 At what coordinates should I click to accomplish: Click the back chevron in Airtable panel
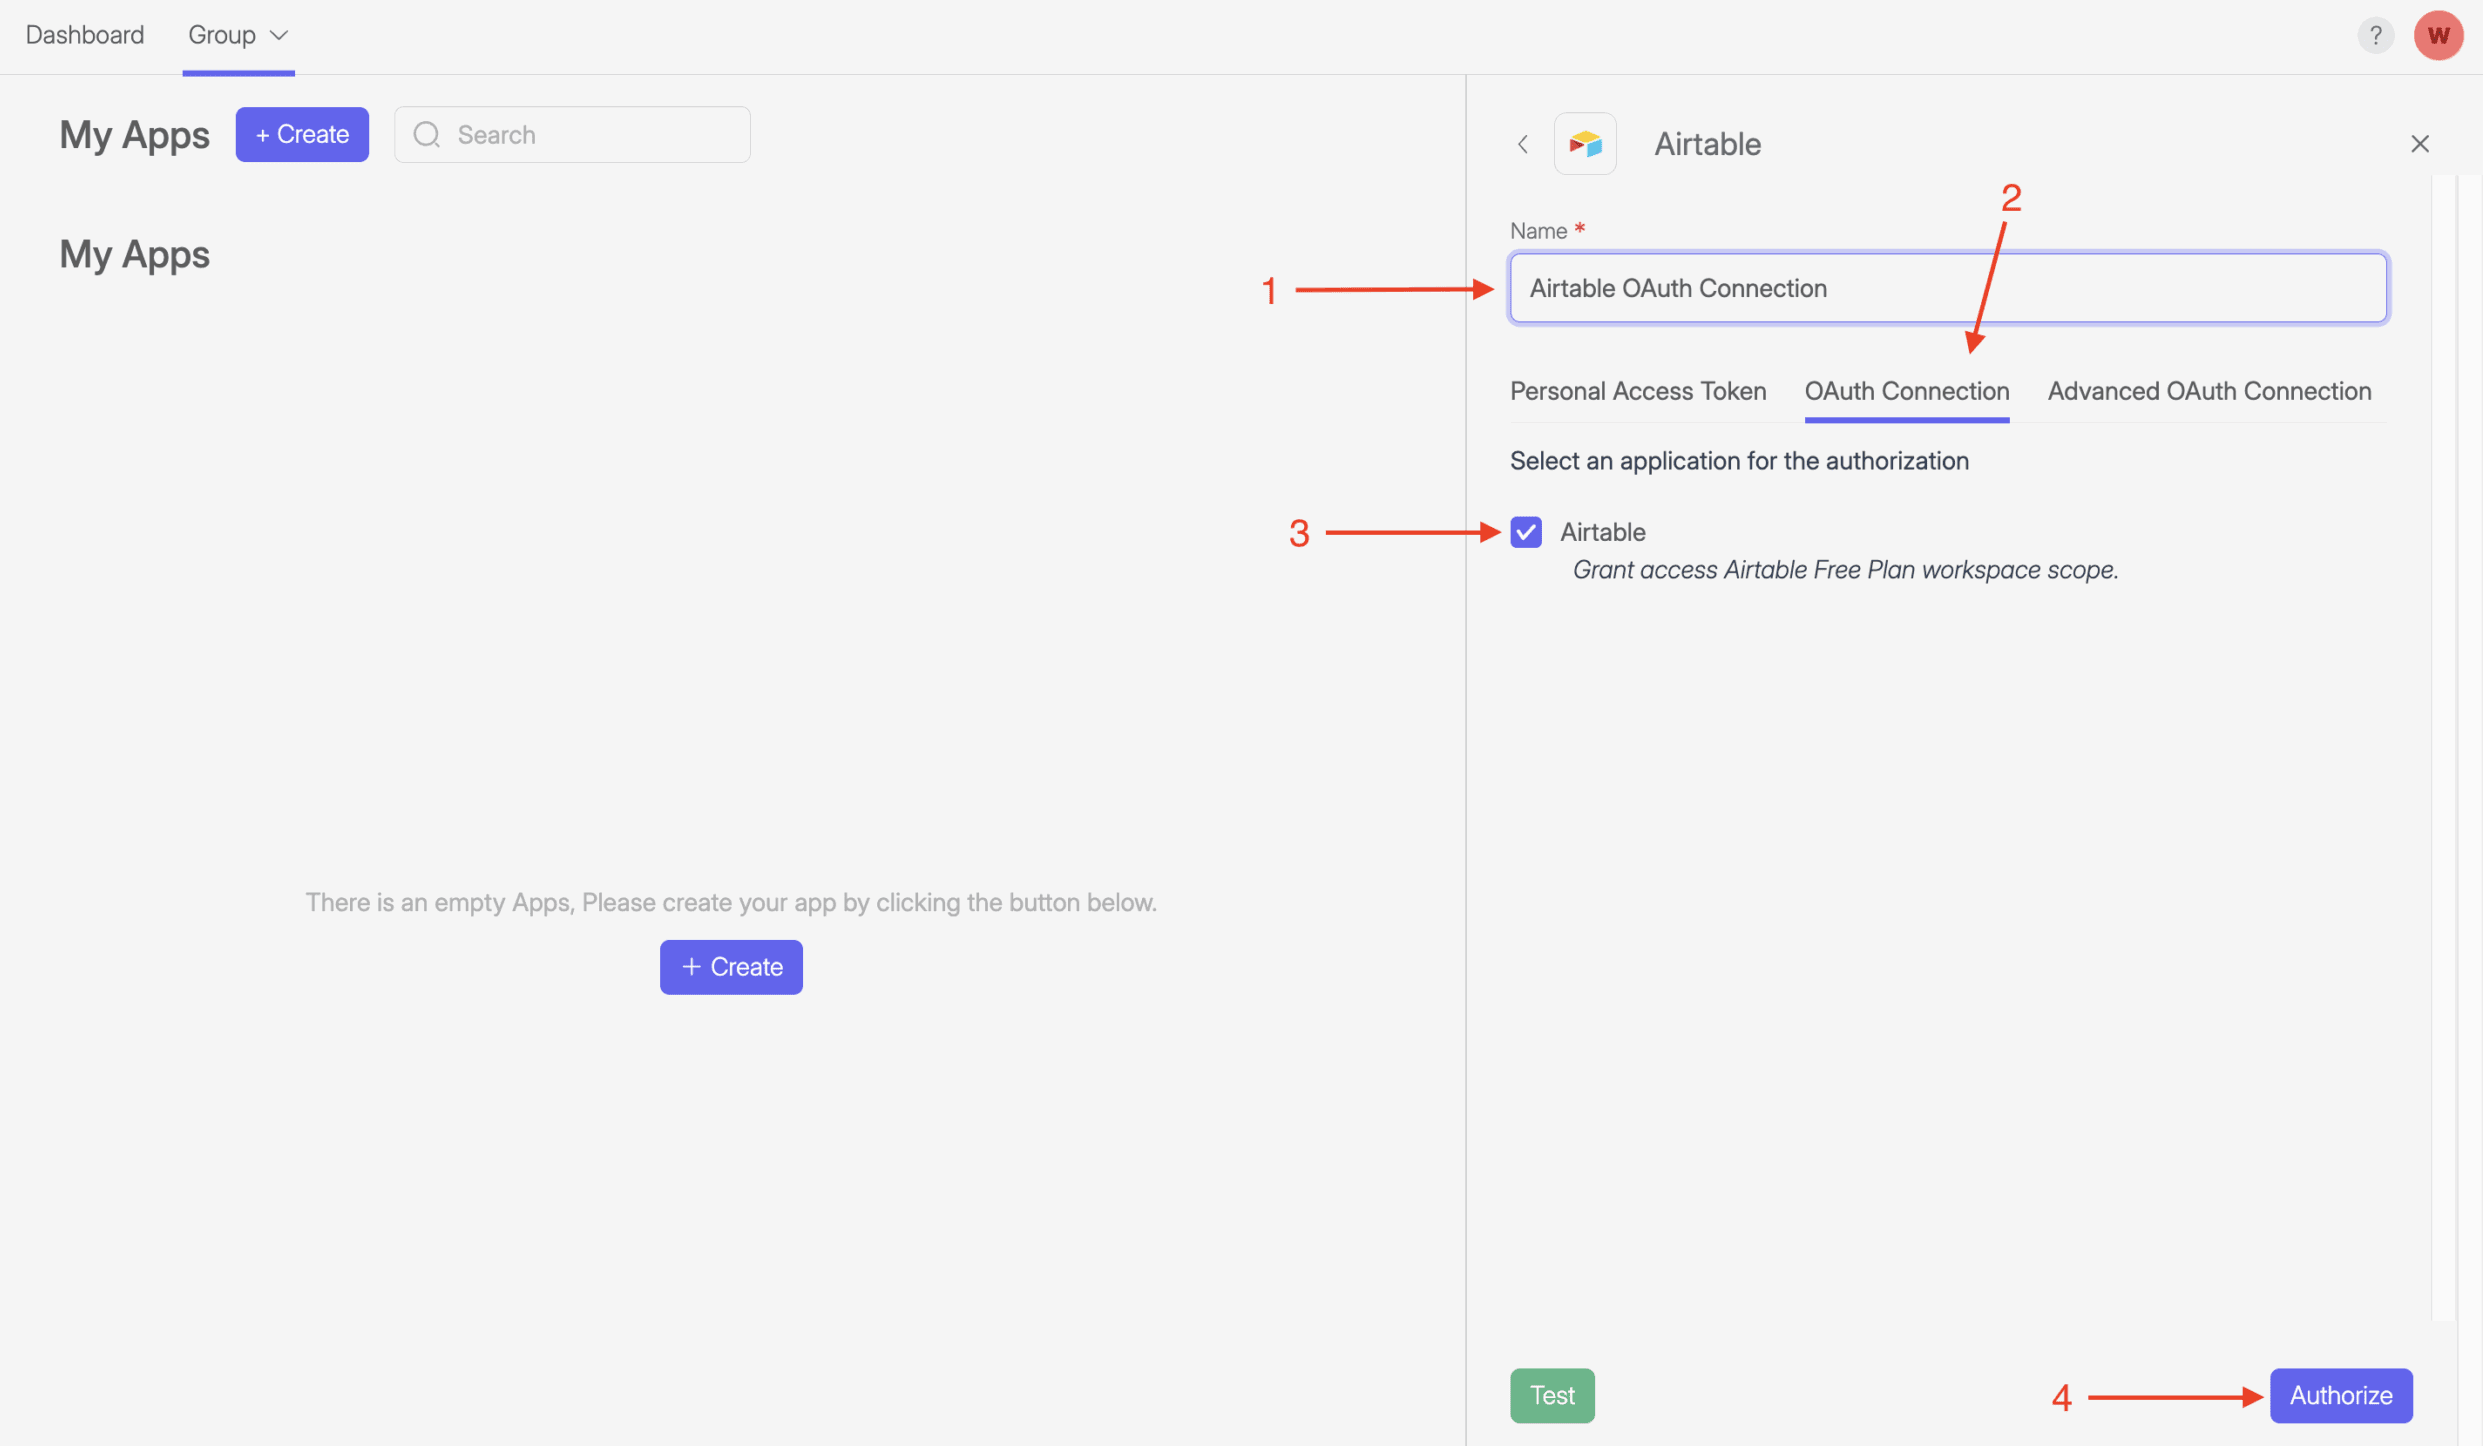click(1522, 144)
